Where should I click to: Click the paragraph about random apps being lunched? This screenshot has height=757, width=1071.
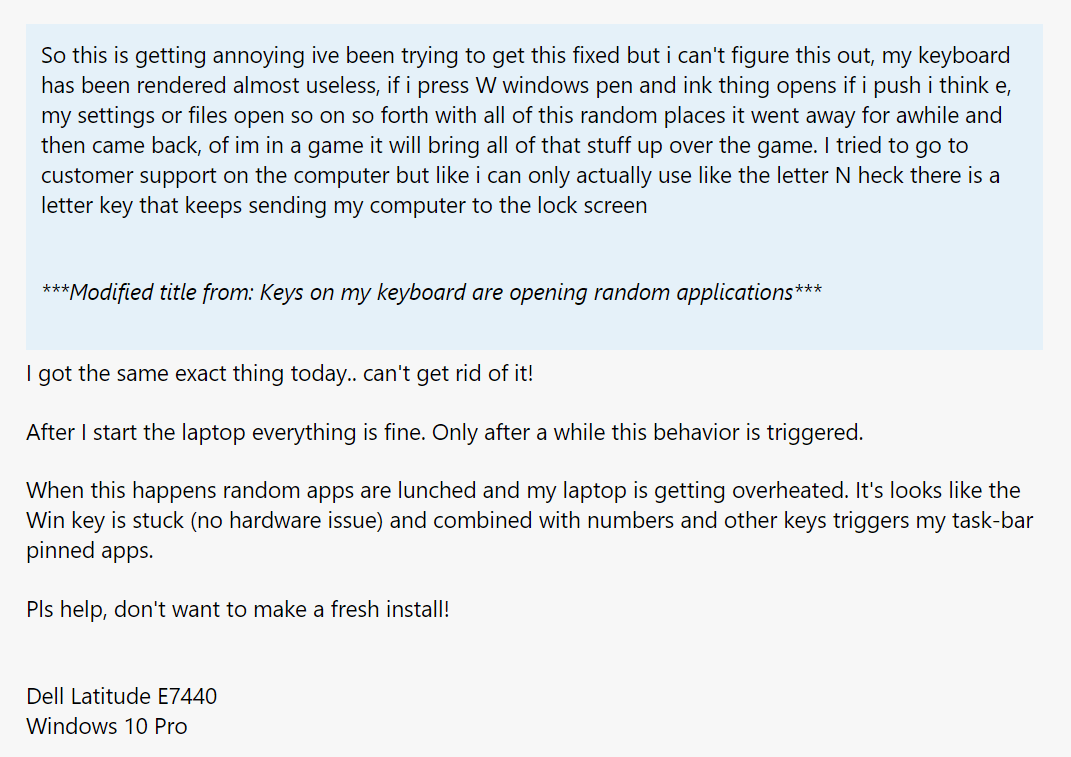click(x=530, y=521)
